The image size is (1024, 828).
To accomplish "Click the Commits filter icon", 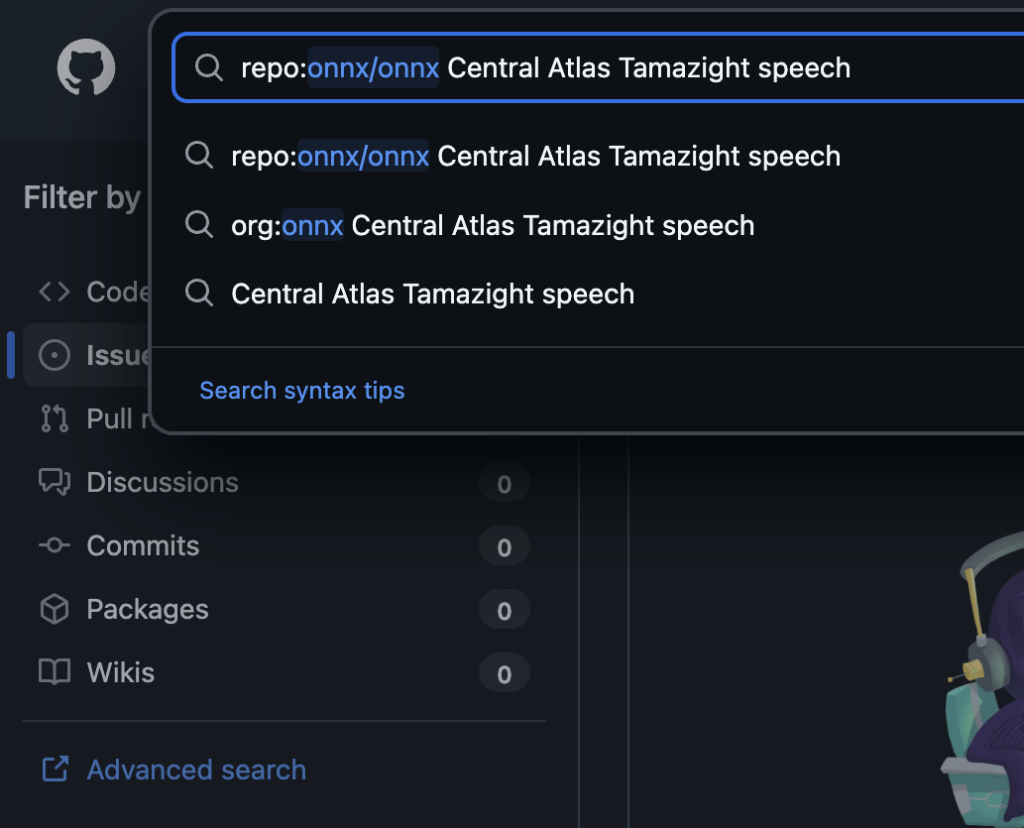I will (x=54, y=546).
